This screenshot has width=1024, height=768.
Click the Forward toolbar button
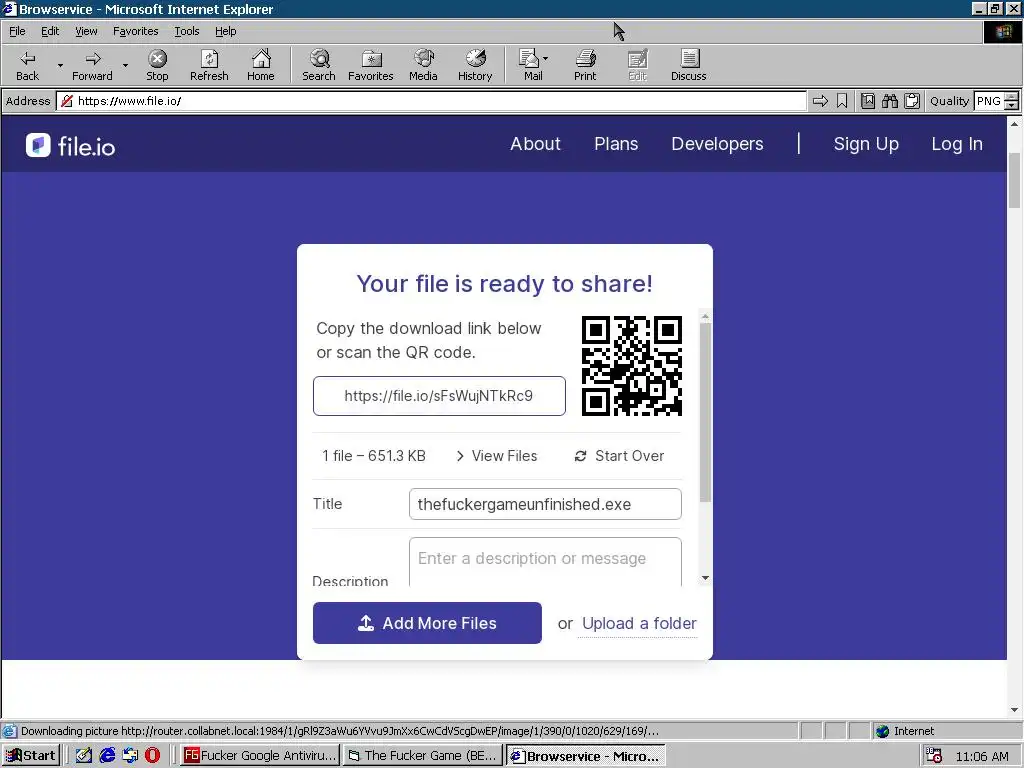(92, 65)
